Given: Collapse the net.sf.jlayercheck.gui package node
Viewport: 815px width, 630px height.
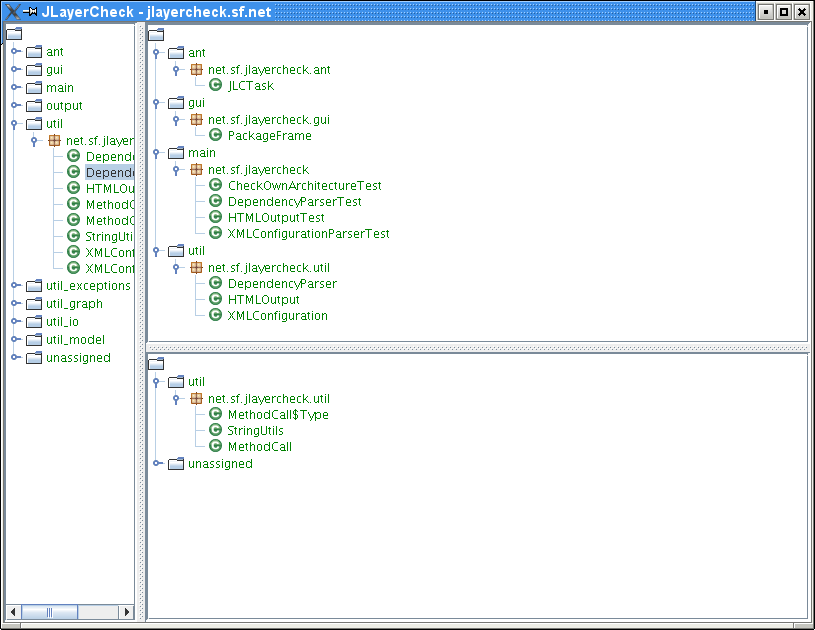Looking at the screenshot, I should pos(176,120).
